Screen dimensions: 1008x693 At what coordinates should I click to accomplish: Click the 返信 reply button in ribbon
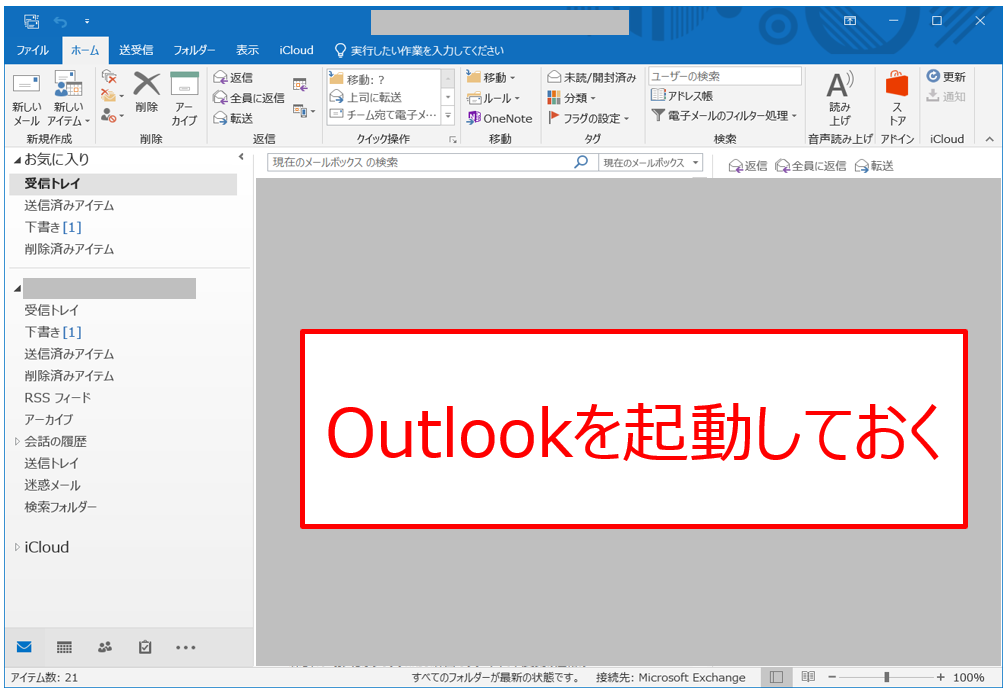coord(233,78)
